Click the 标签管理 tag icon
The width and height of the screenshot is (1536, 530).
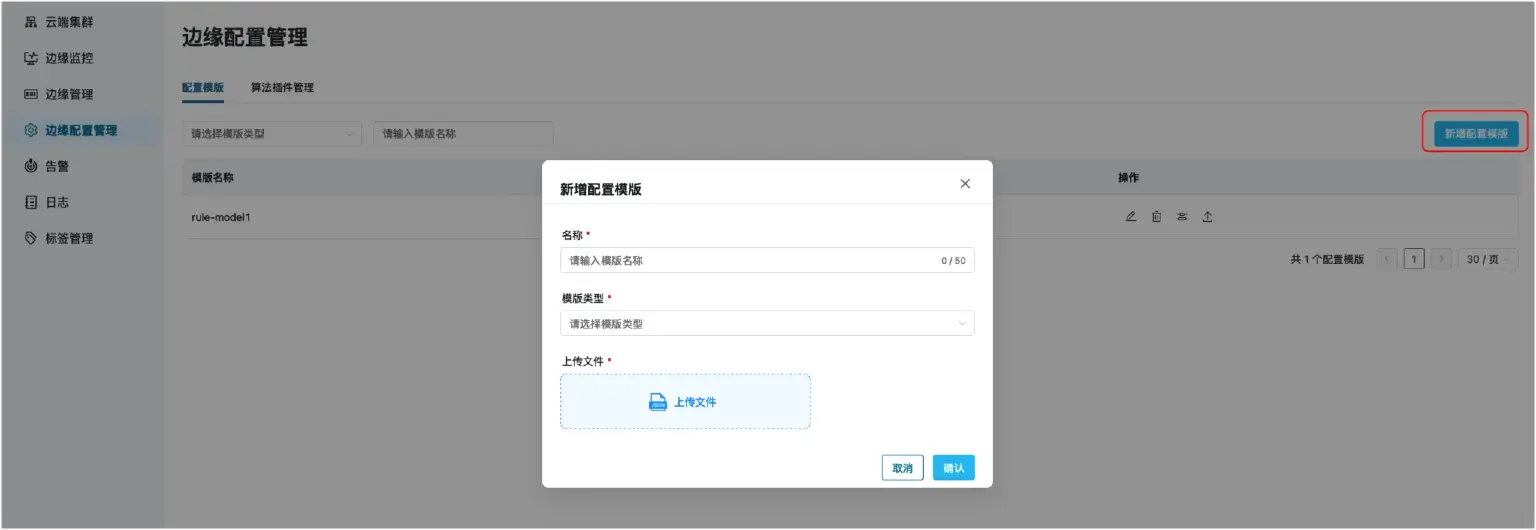pyautogui.click(x=30, y=238)
